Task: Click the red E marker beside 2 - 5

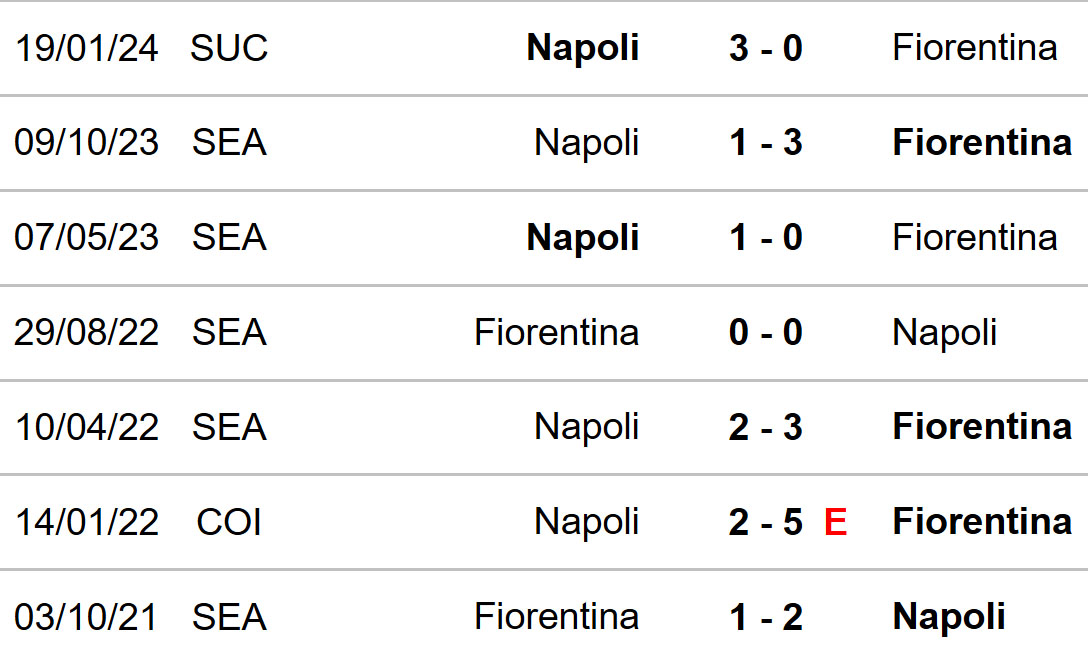Action: point(835,522)
